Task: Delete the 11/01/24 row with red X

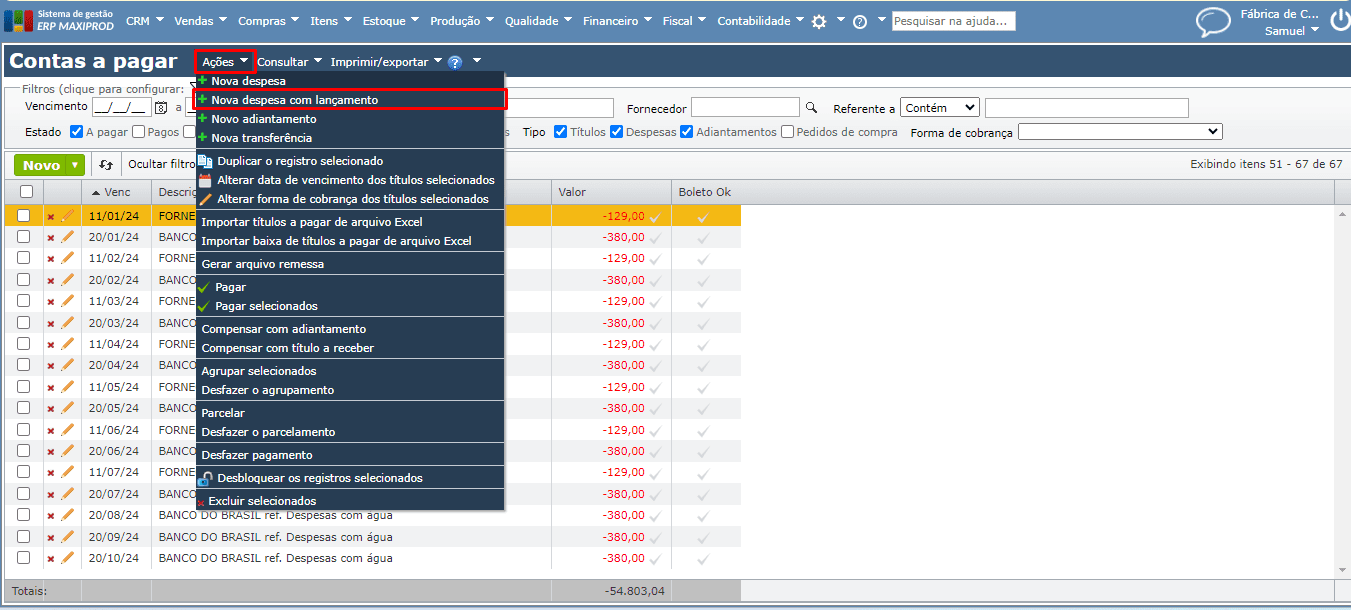Action: (x=51, y=216)
